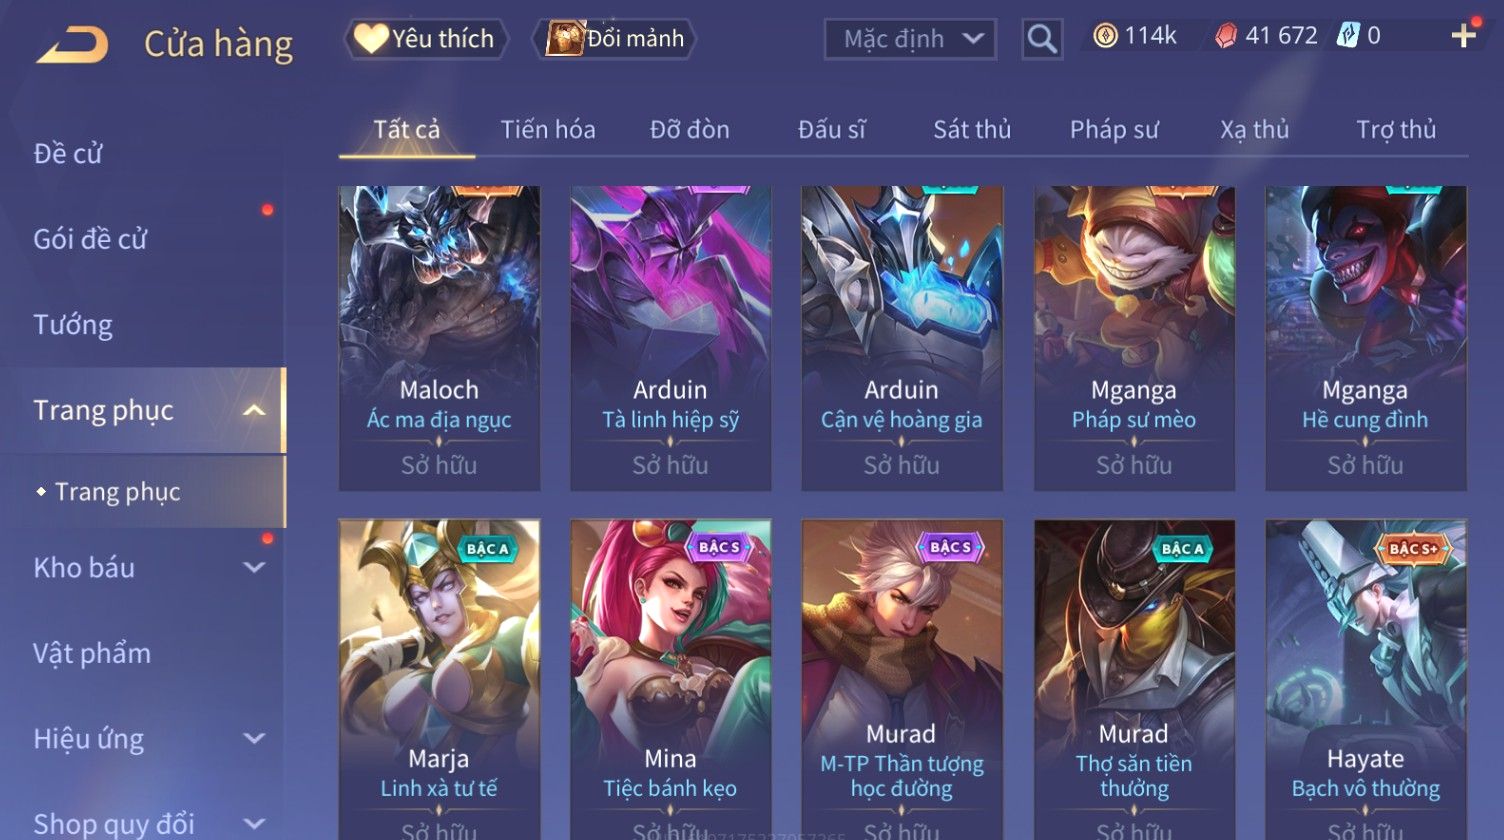Open the Mặc định sort dropdown
This screenshot has width=1504, height=840.
click(x=910, y=39)
